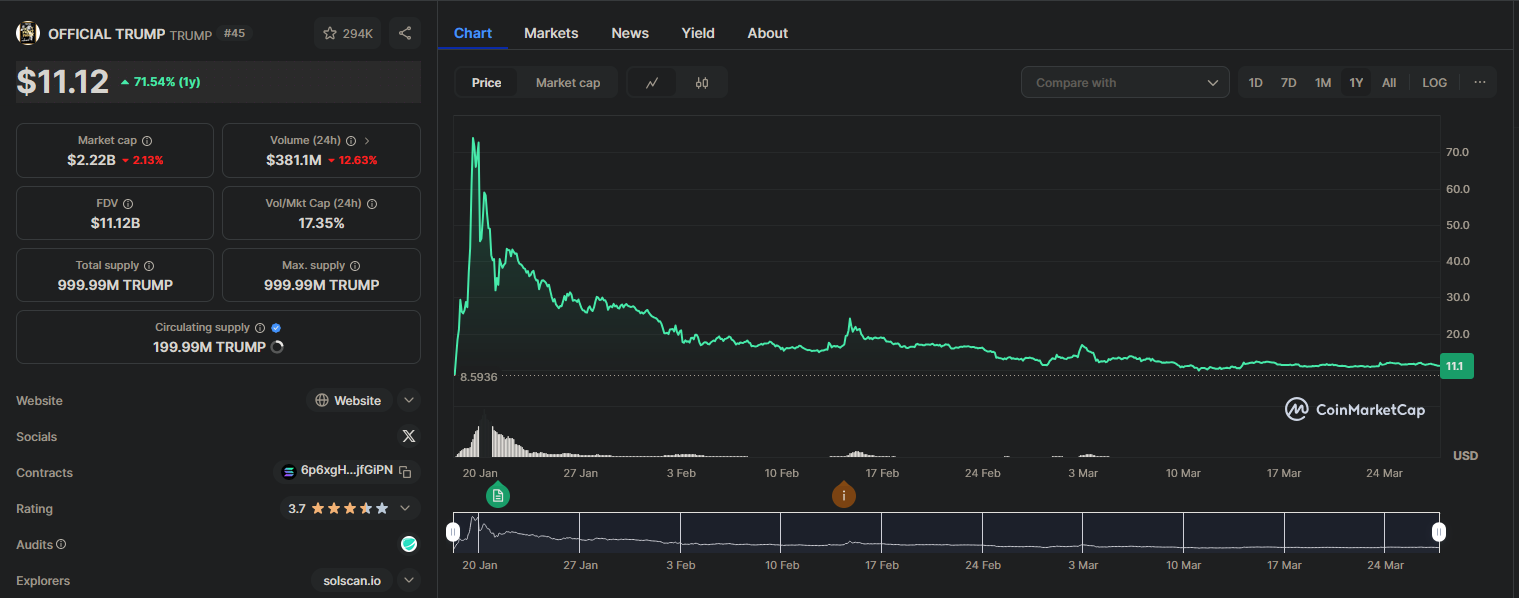Click the $2.22B market cap value

tap(91, 160)
